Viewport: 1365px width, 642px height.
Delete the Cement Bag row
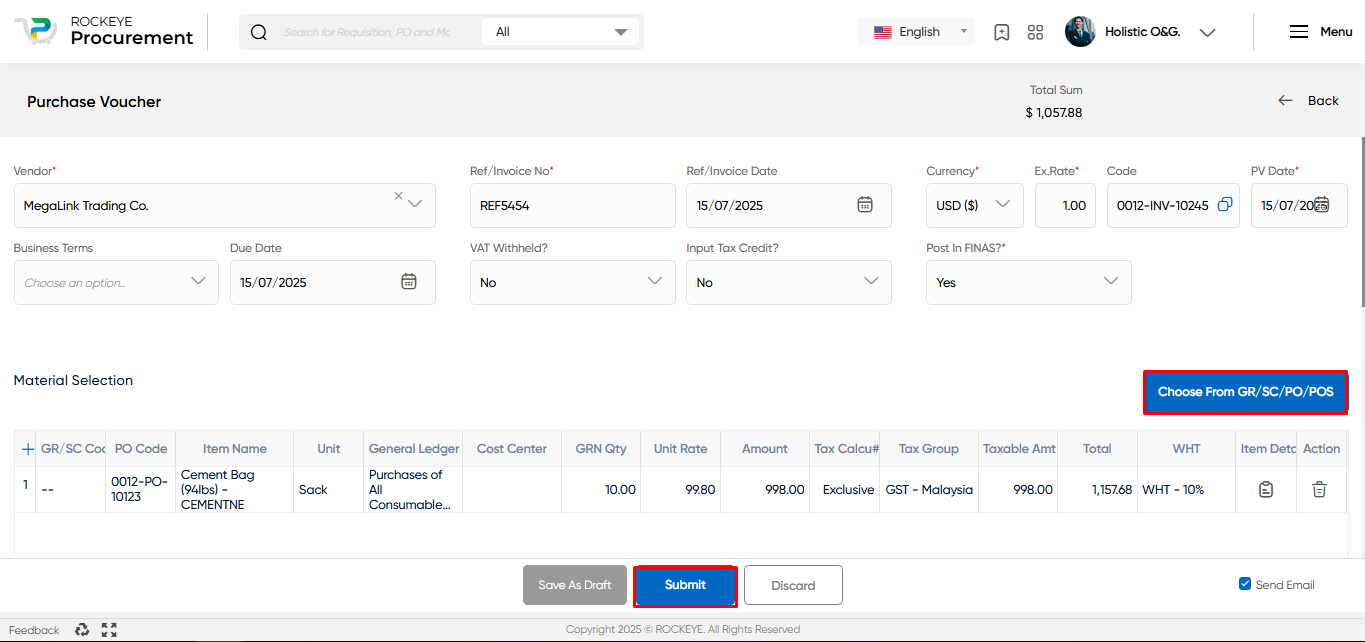pos(1319,489)
